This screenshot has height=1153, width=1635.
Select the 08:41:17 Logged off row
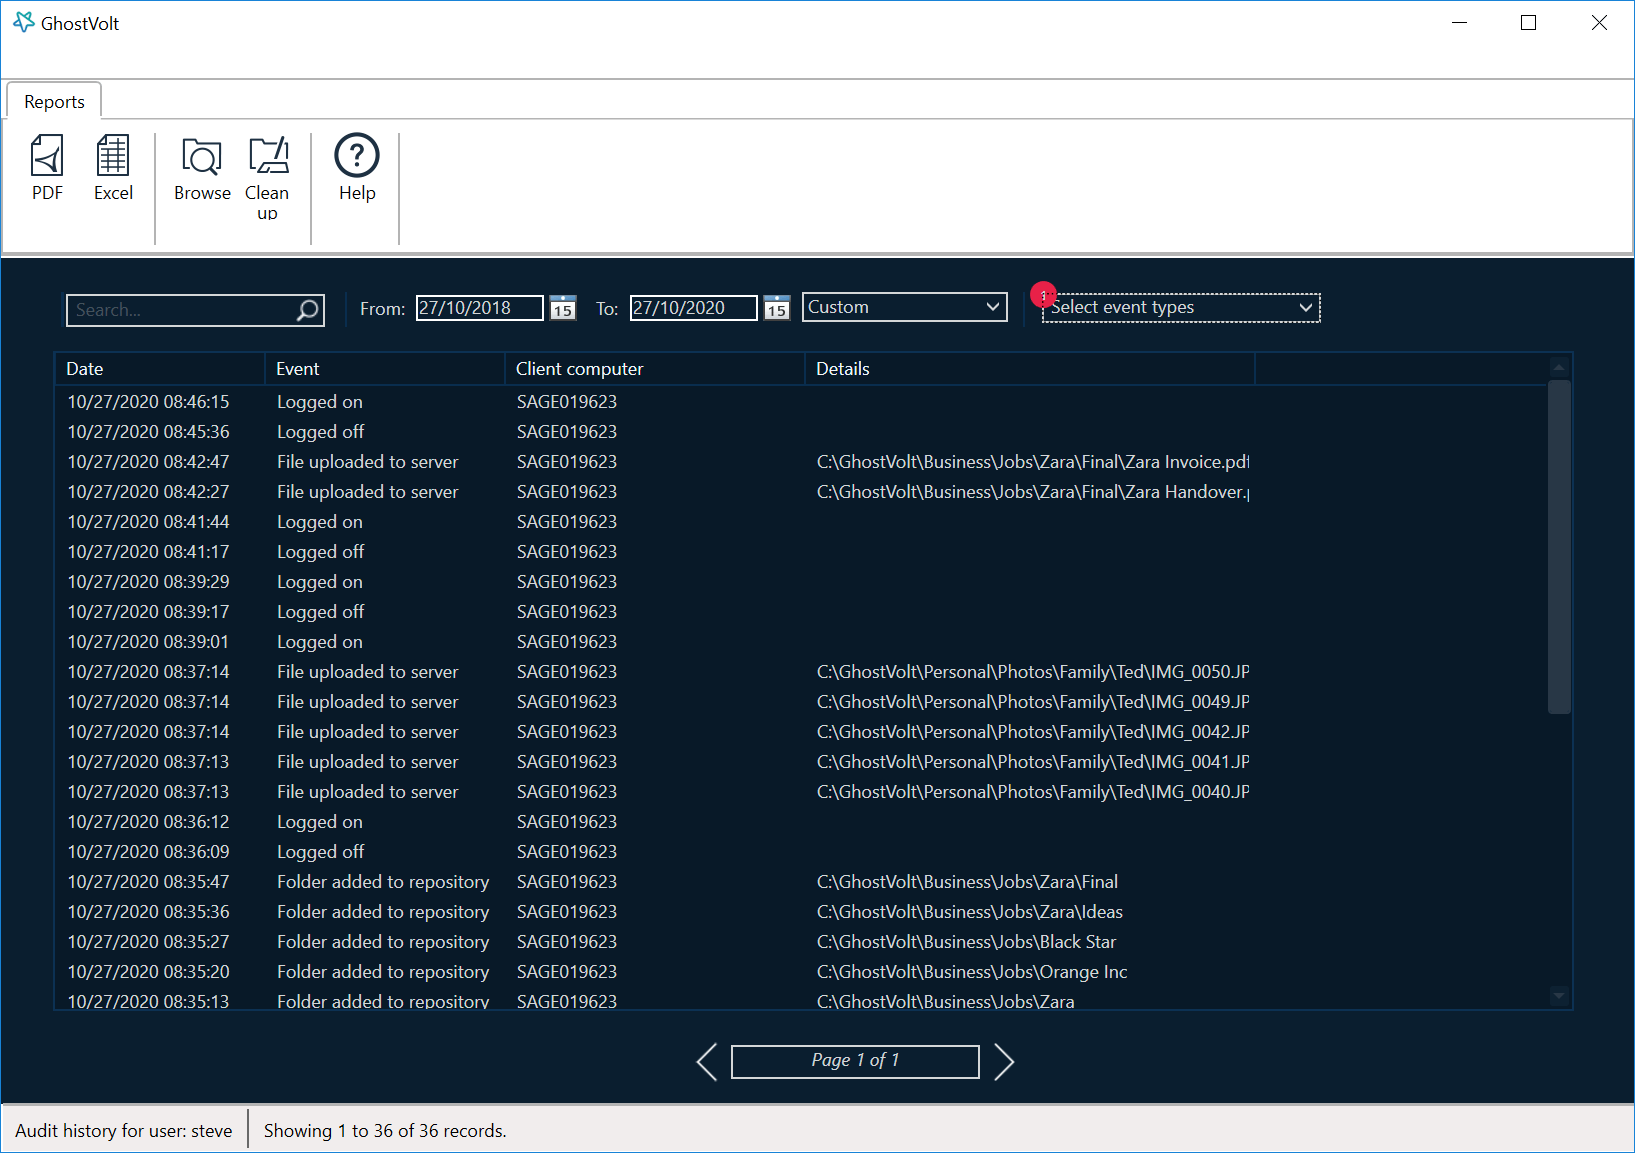(800, 551)
